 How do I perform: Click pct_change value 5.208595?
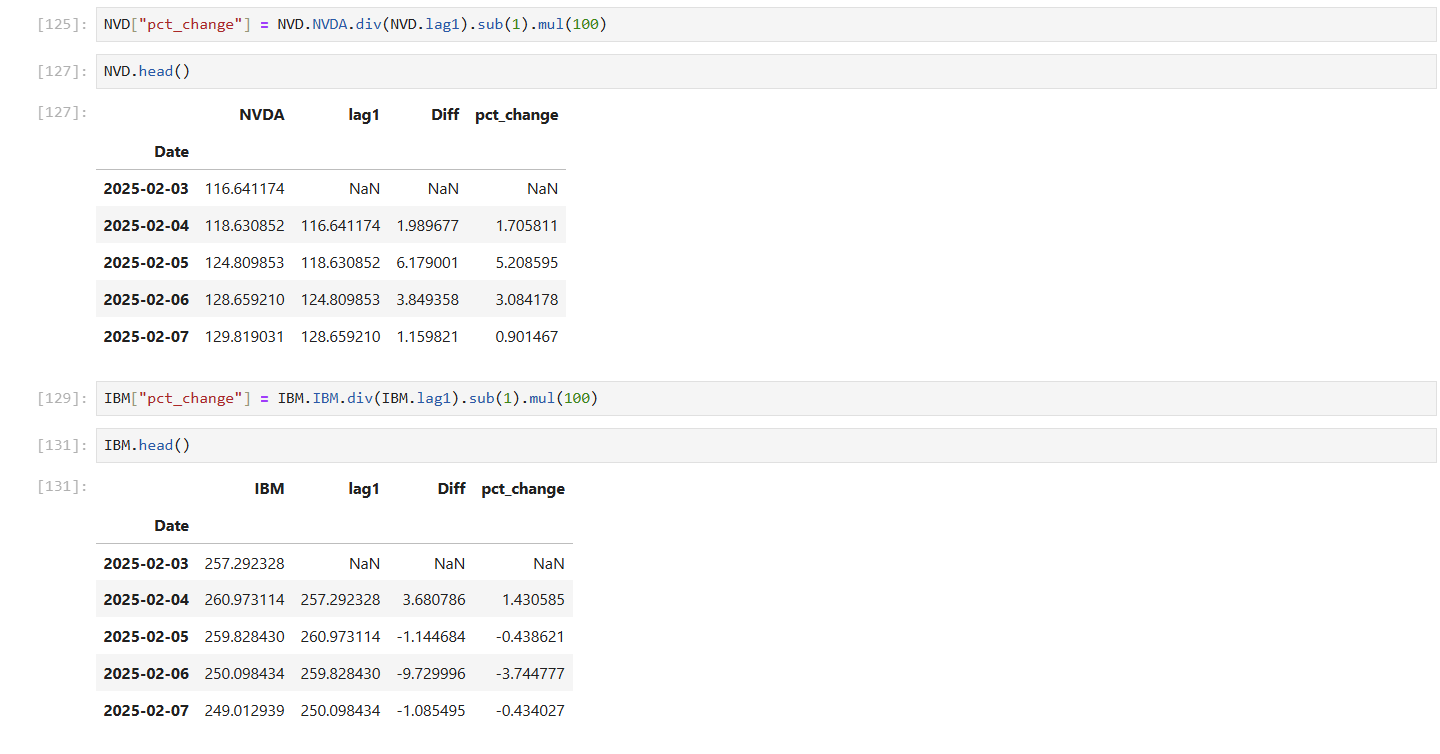527,262
